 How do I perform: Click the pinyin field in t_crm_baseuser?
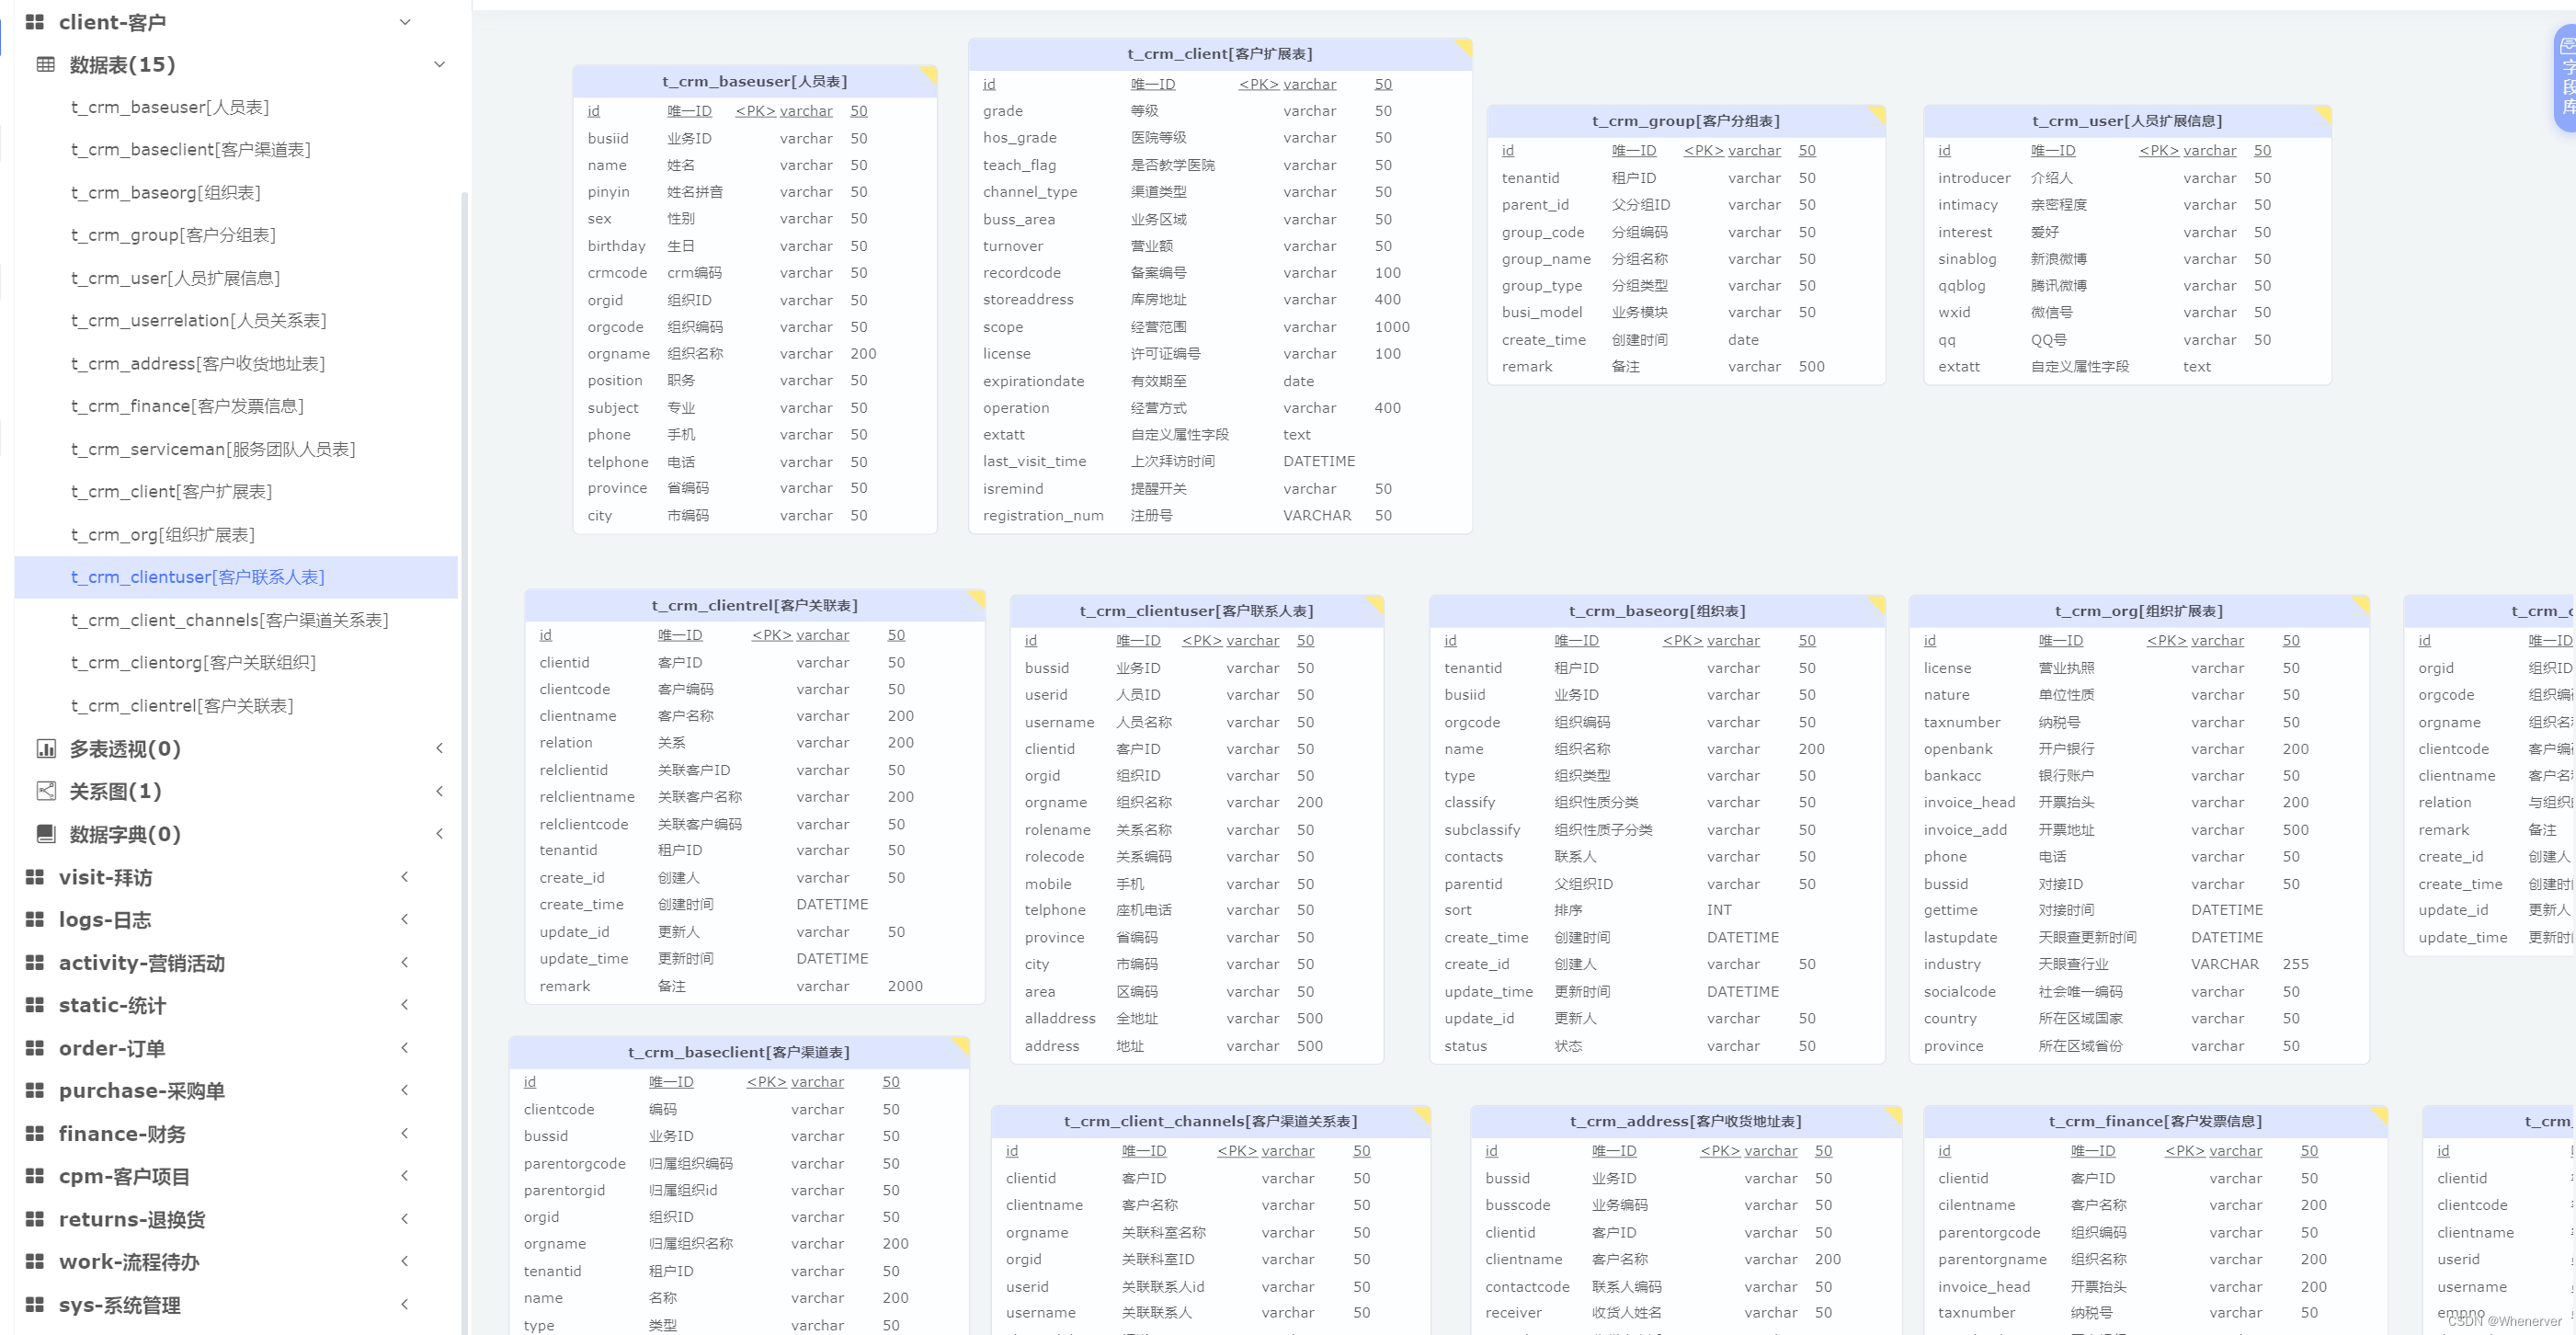point(609,192)
